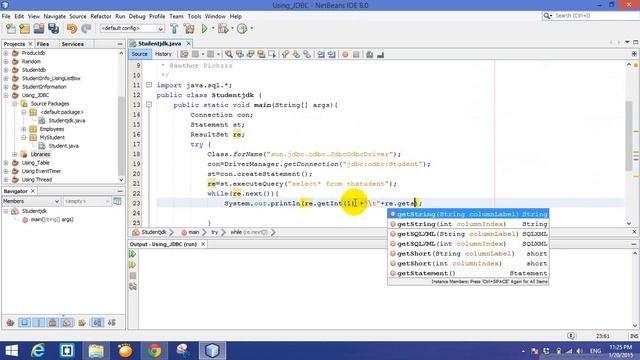
Task: Toggle Rectangular Selection in editor toolbar
Action: [x=271, y=54]
